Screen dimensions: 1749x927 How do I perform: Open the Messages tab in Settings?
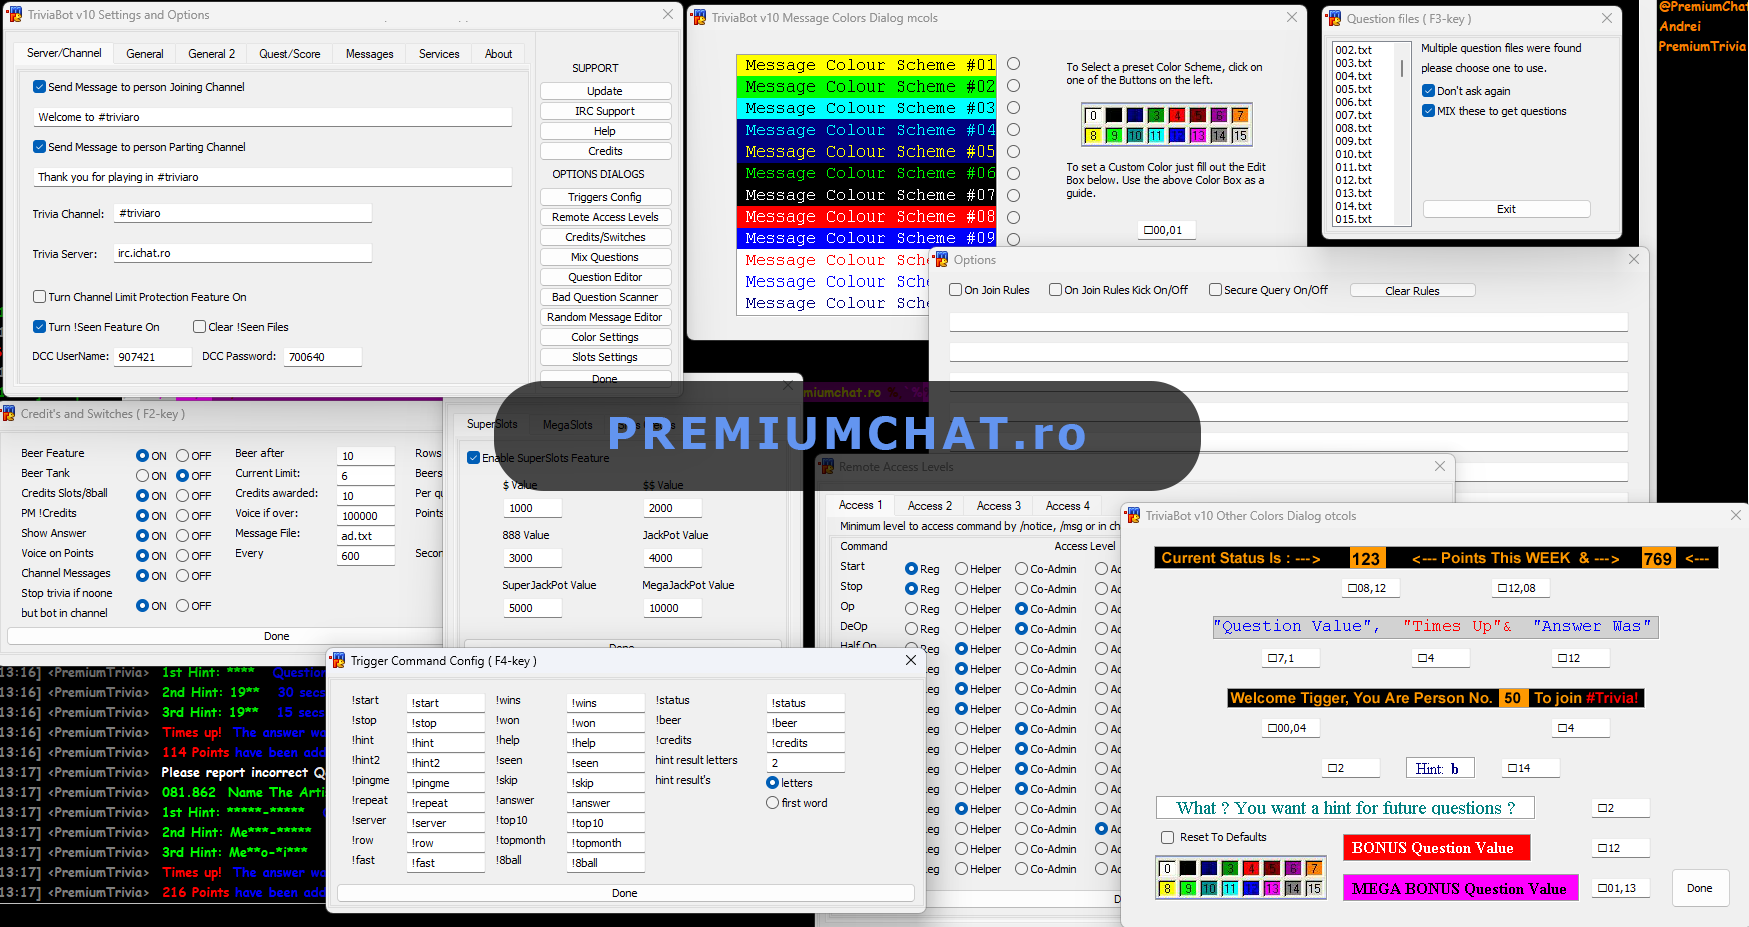click(x=370, y=54)
